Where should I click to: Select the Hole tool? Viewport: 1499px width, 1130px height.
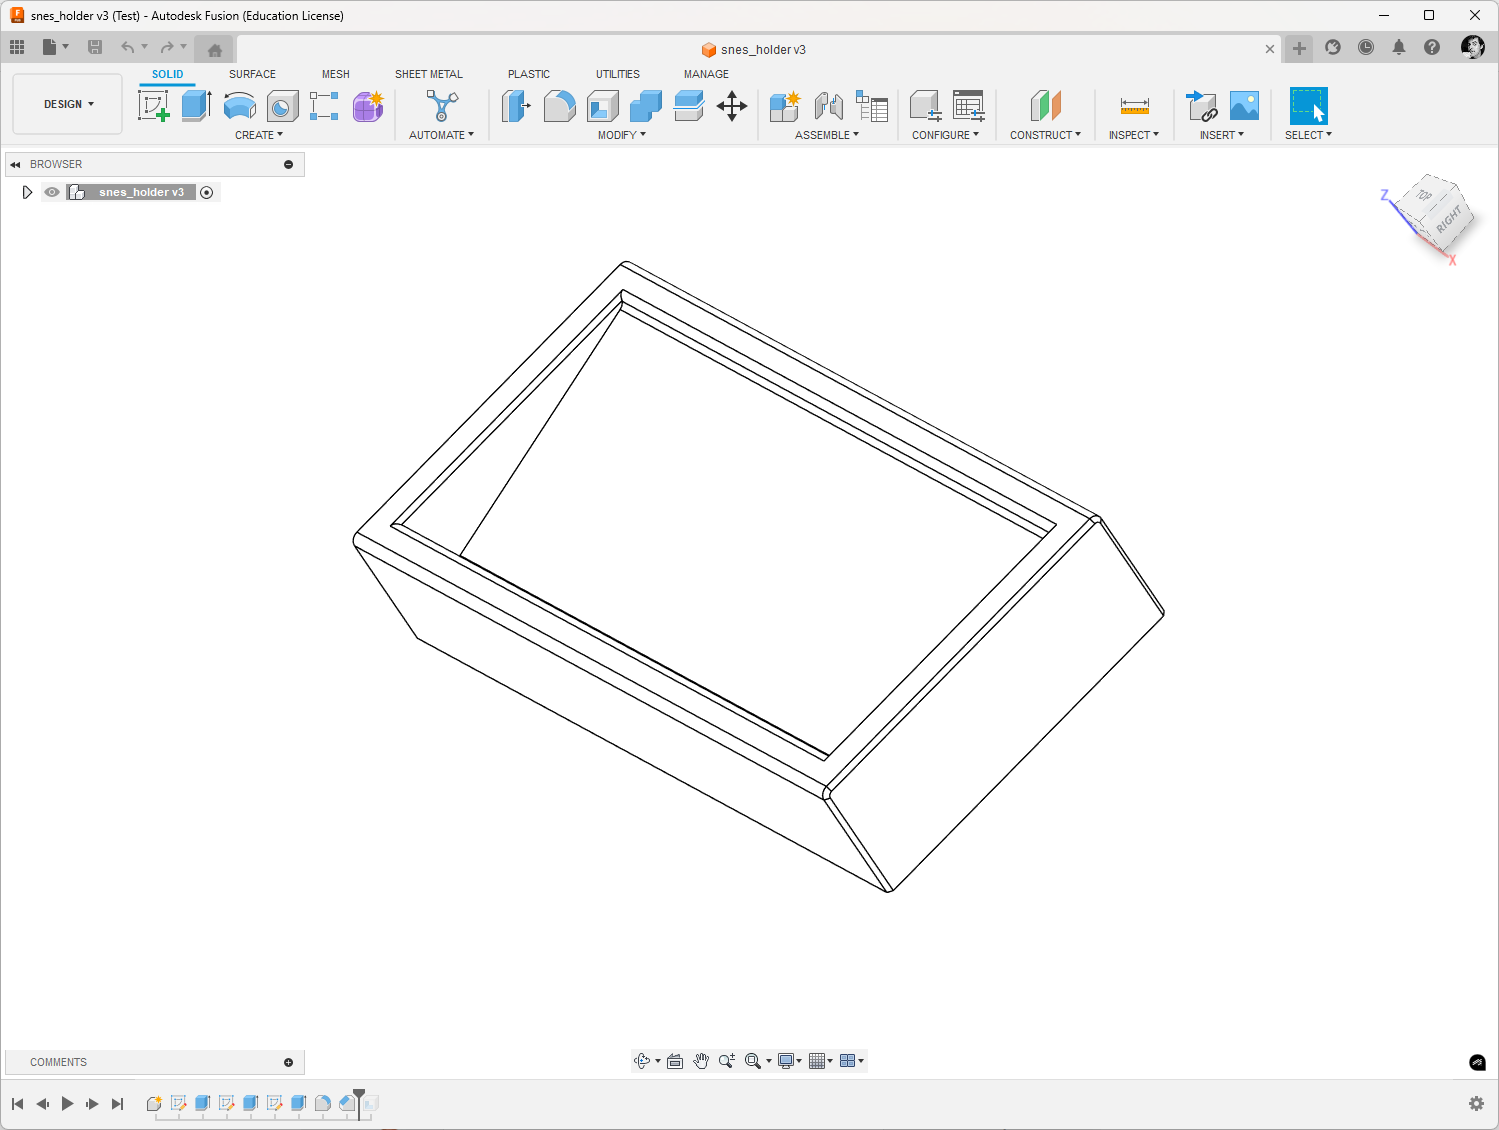pos(282,105)
